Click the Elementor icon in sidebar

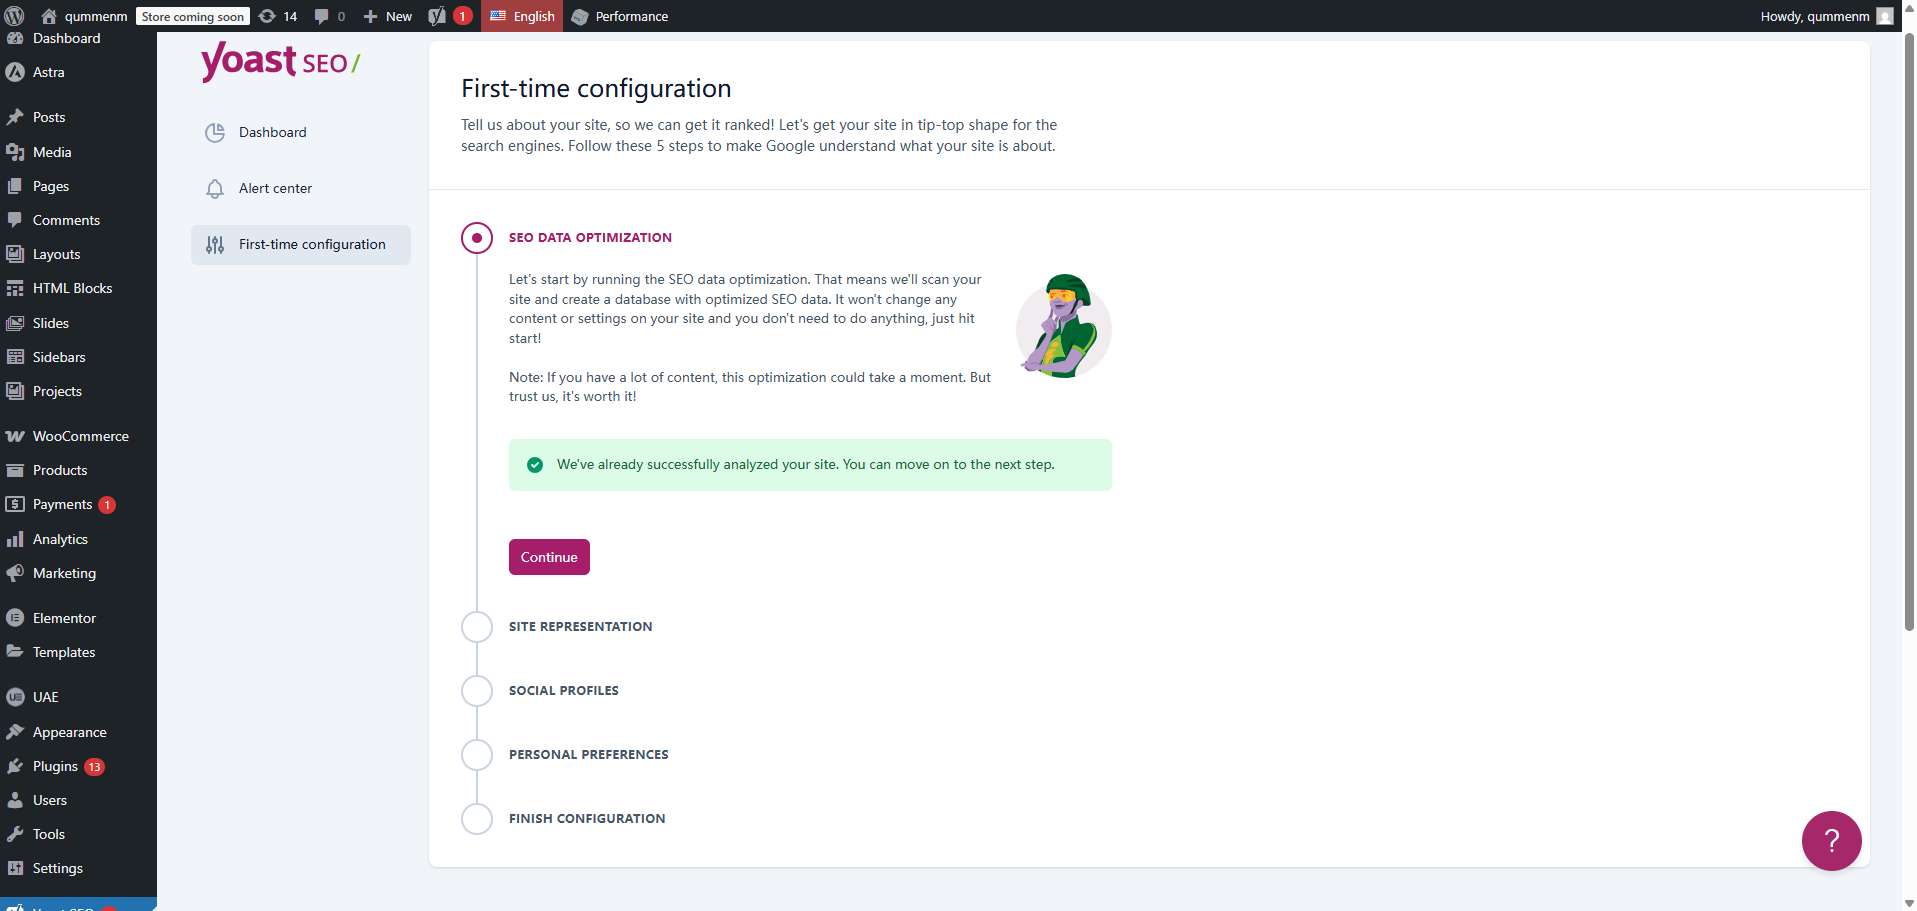[15, 618]
